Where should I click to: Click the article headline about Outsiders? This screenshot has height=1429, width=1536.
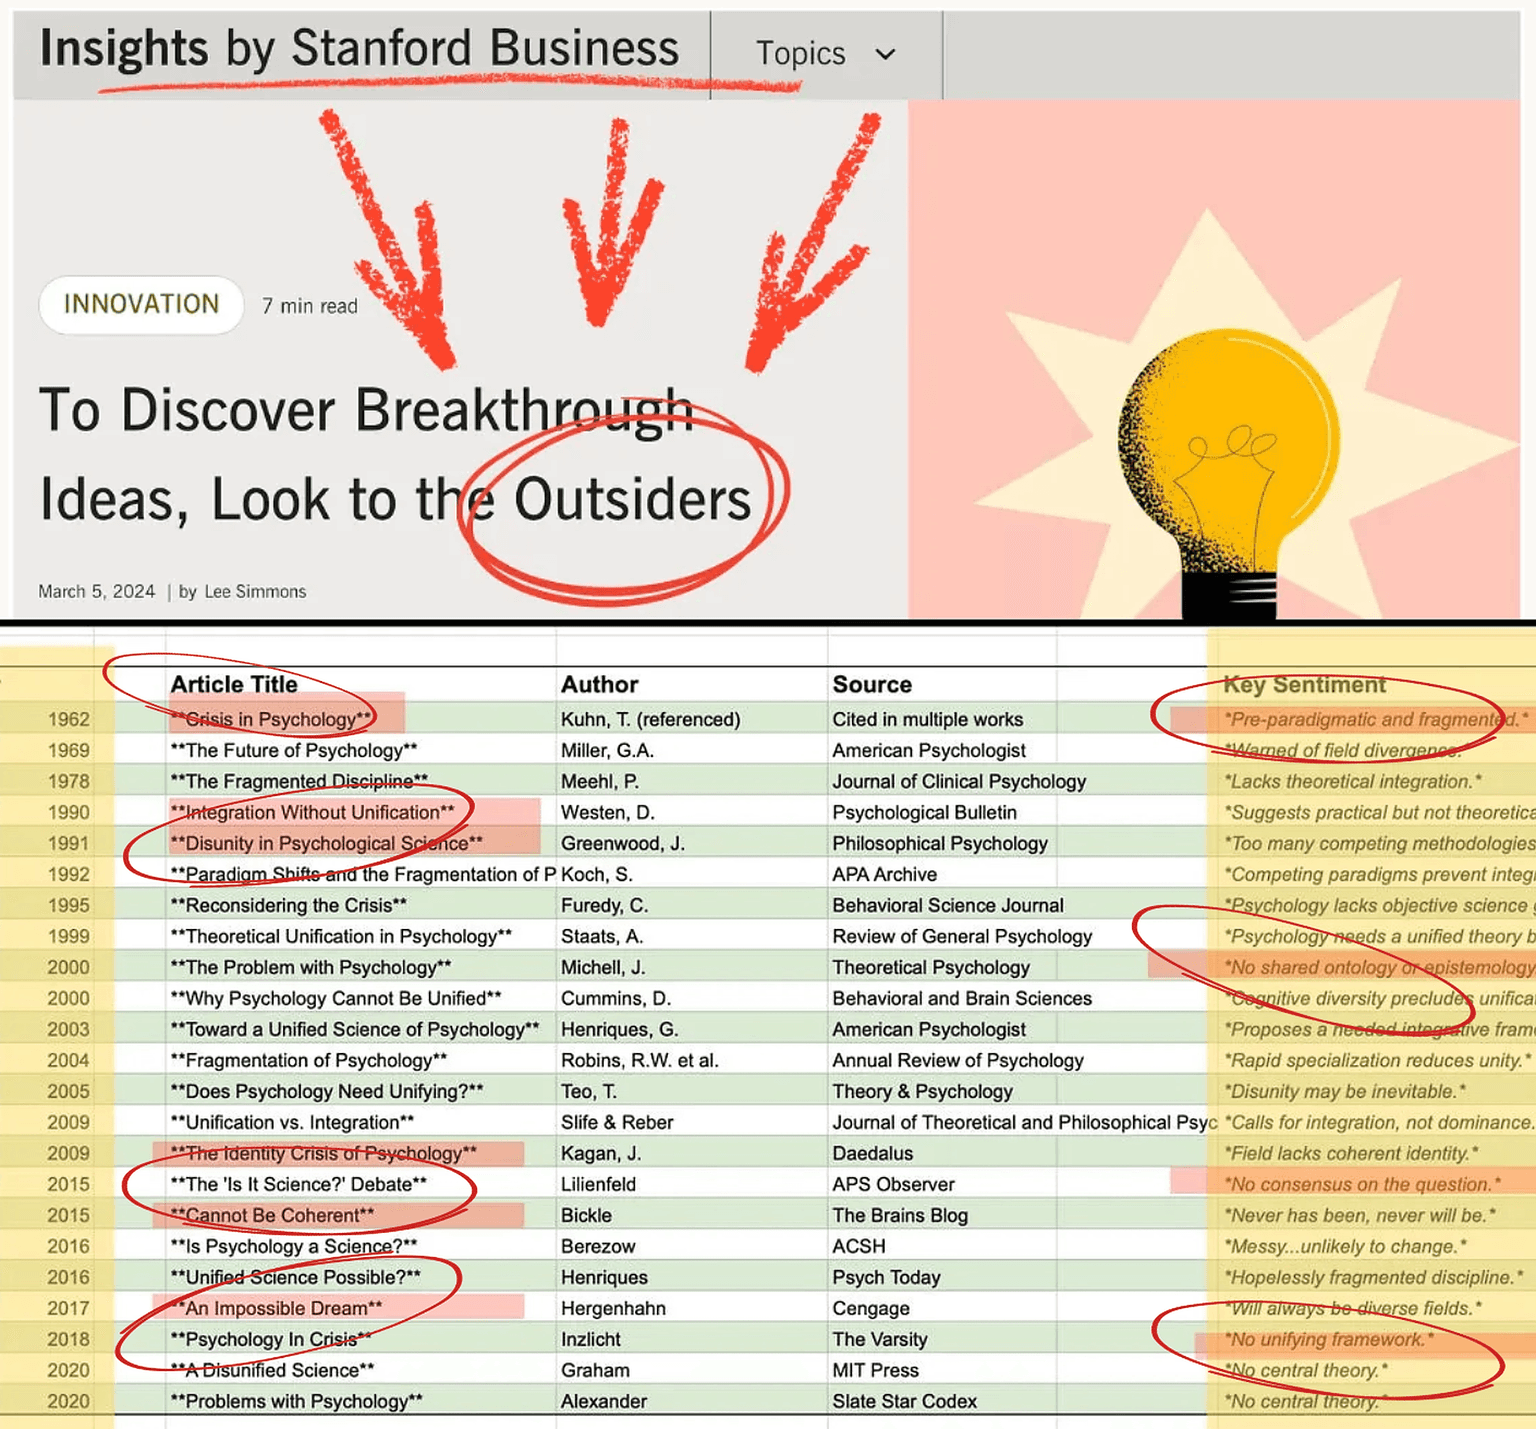pos(395,455)
